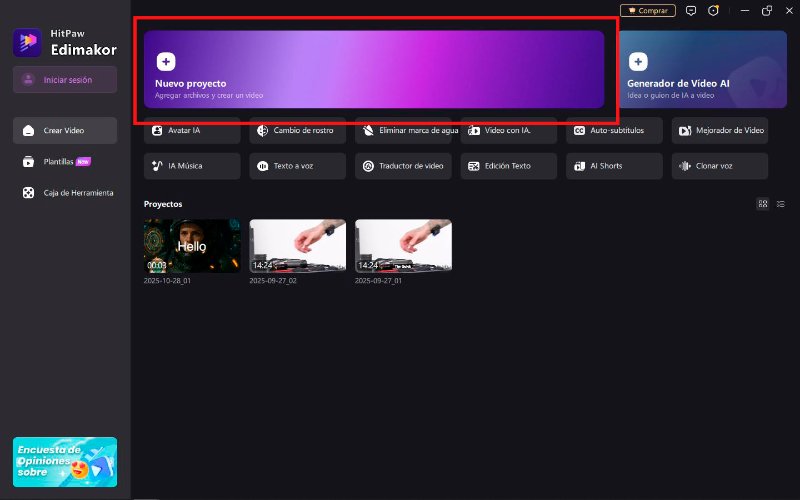The height and width of the screenshot is (500, 800).
Task: Switch projects to grid view
Action: (x=763, y=204)
